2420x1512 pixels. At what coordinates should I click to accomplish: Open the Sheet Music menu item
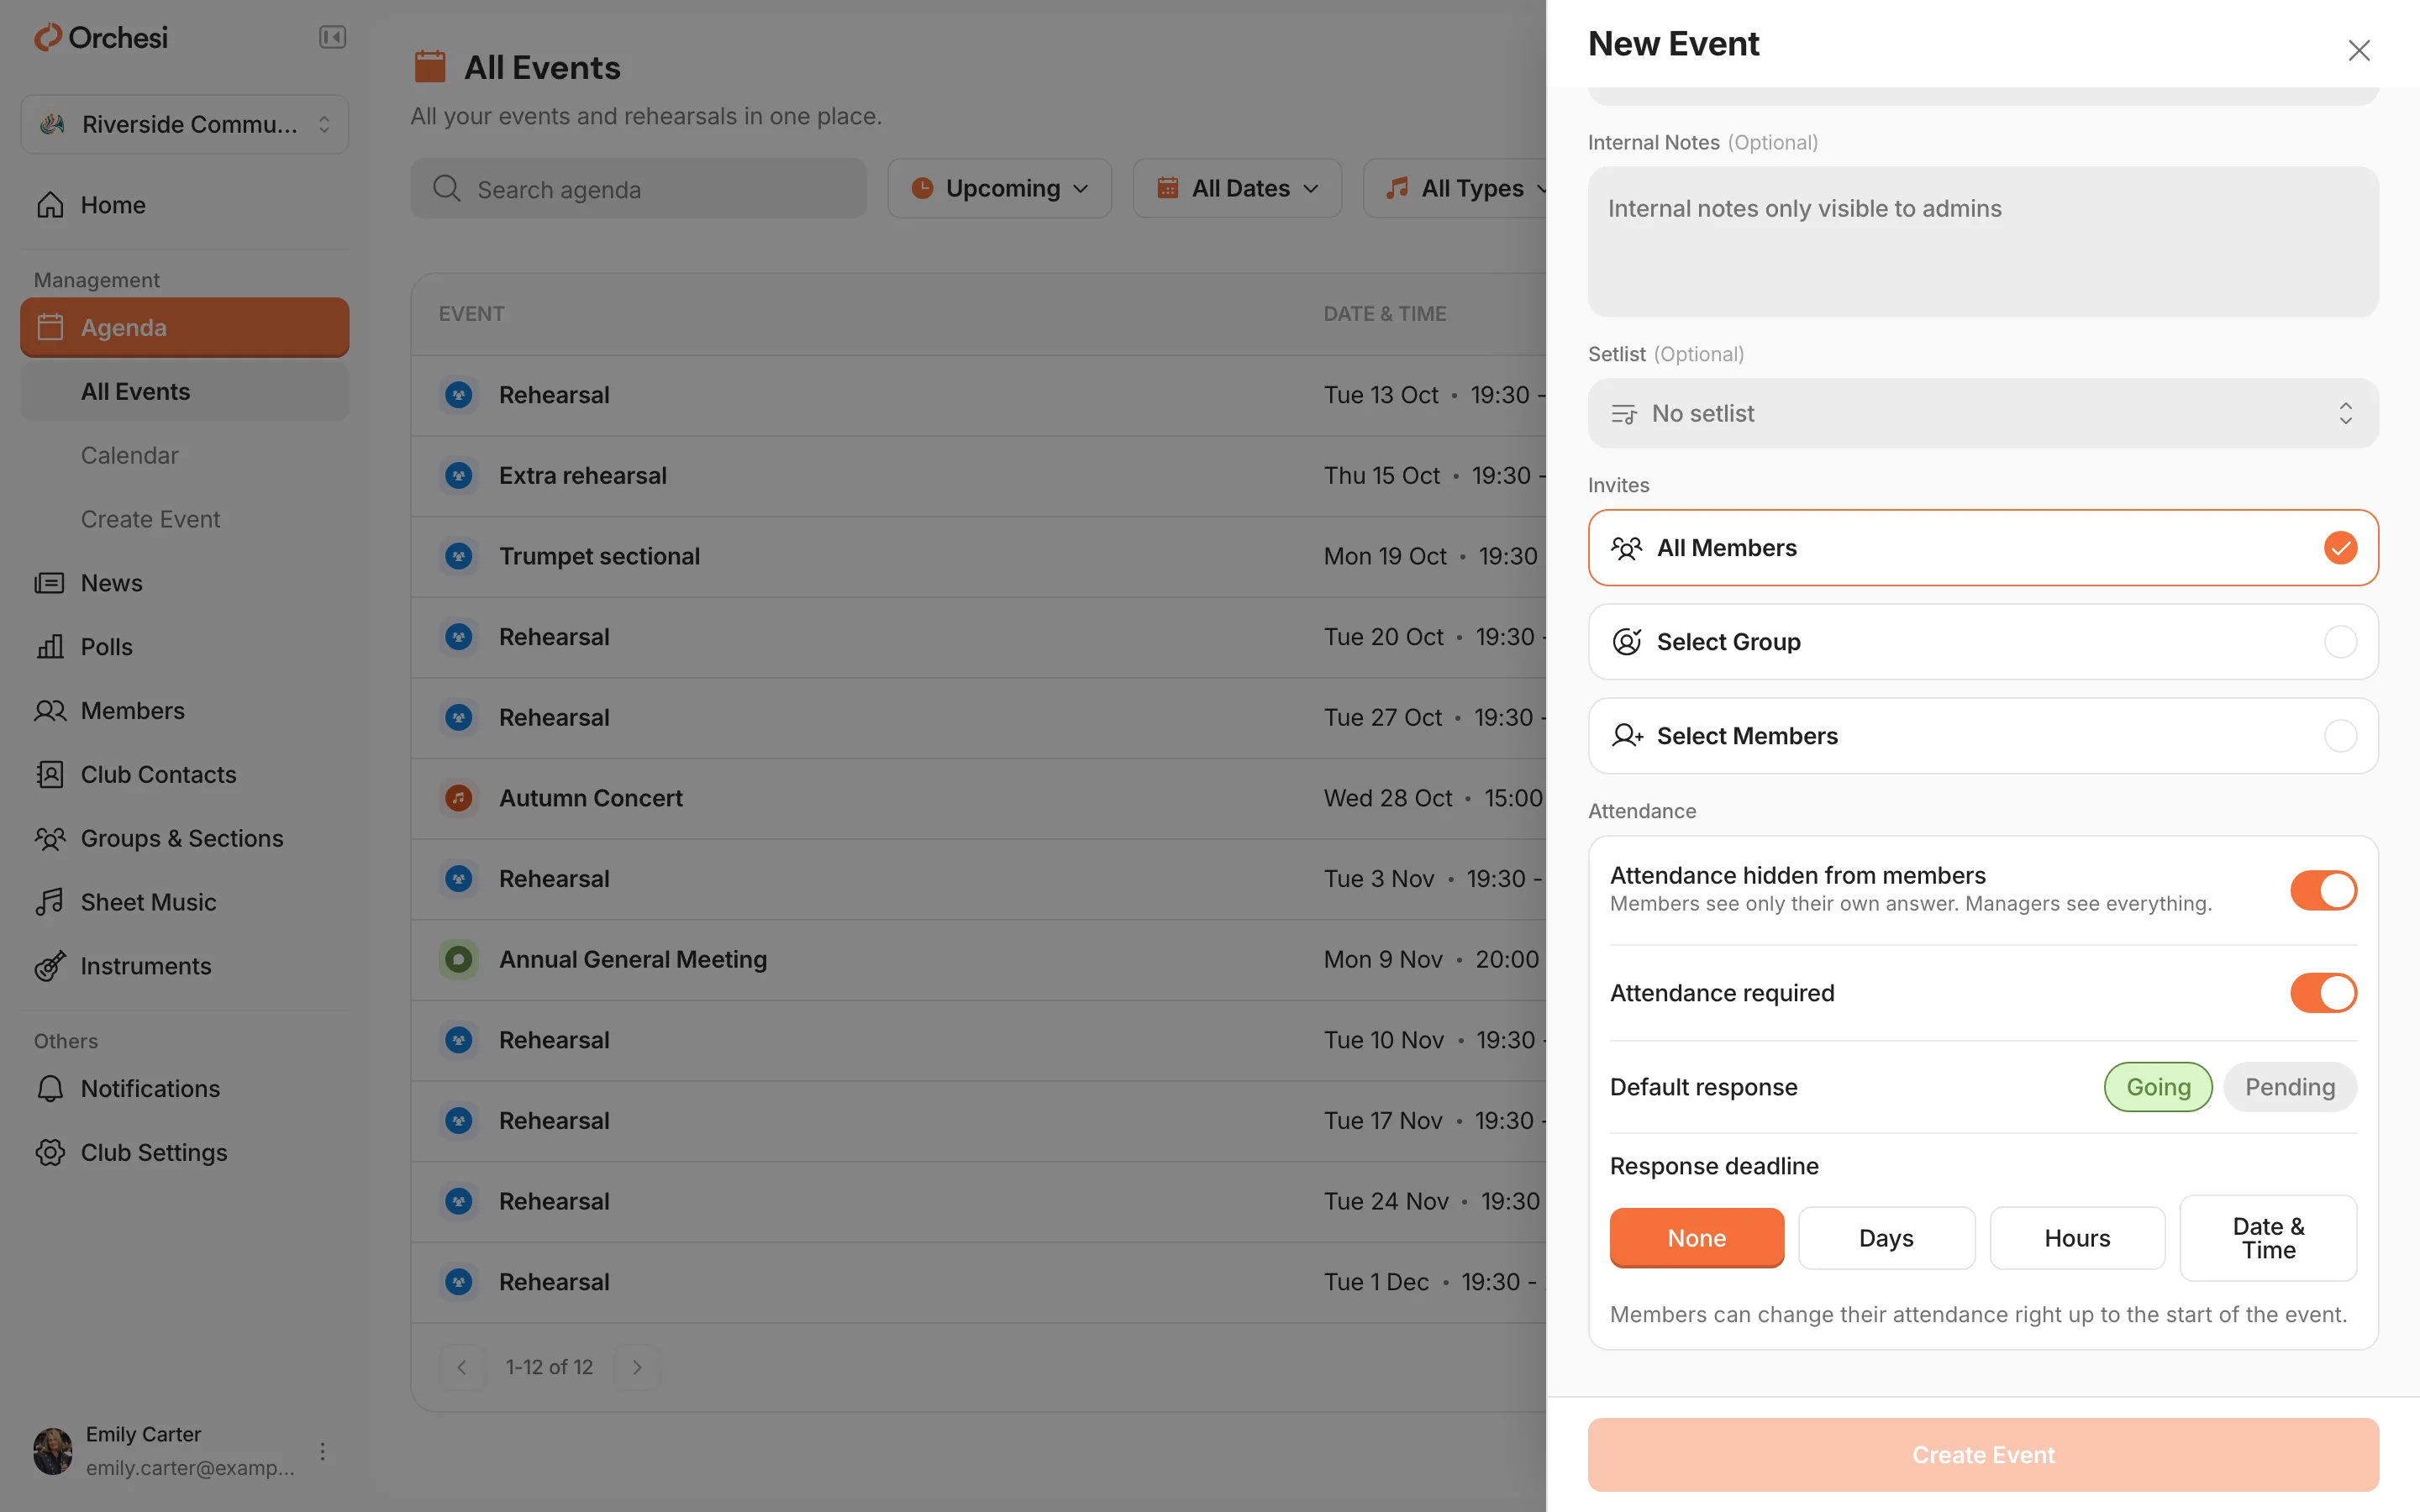(x=185, y=902)
